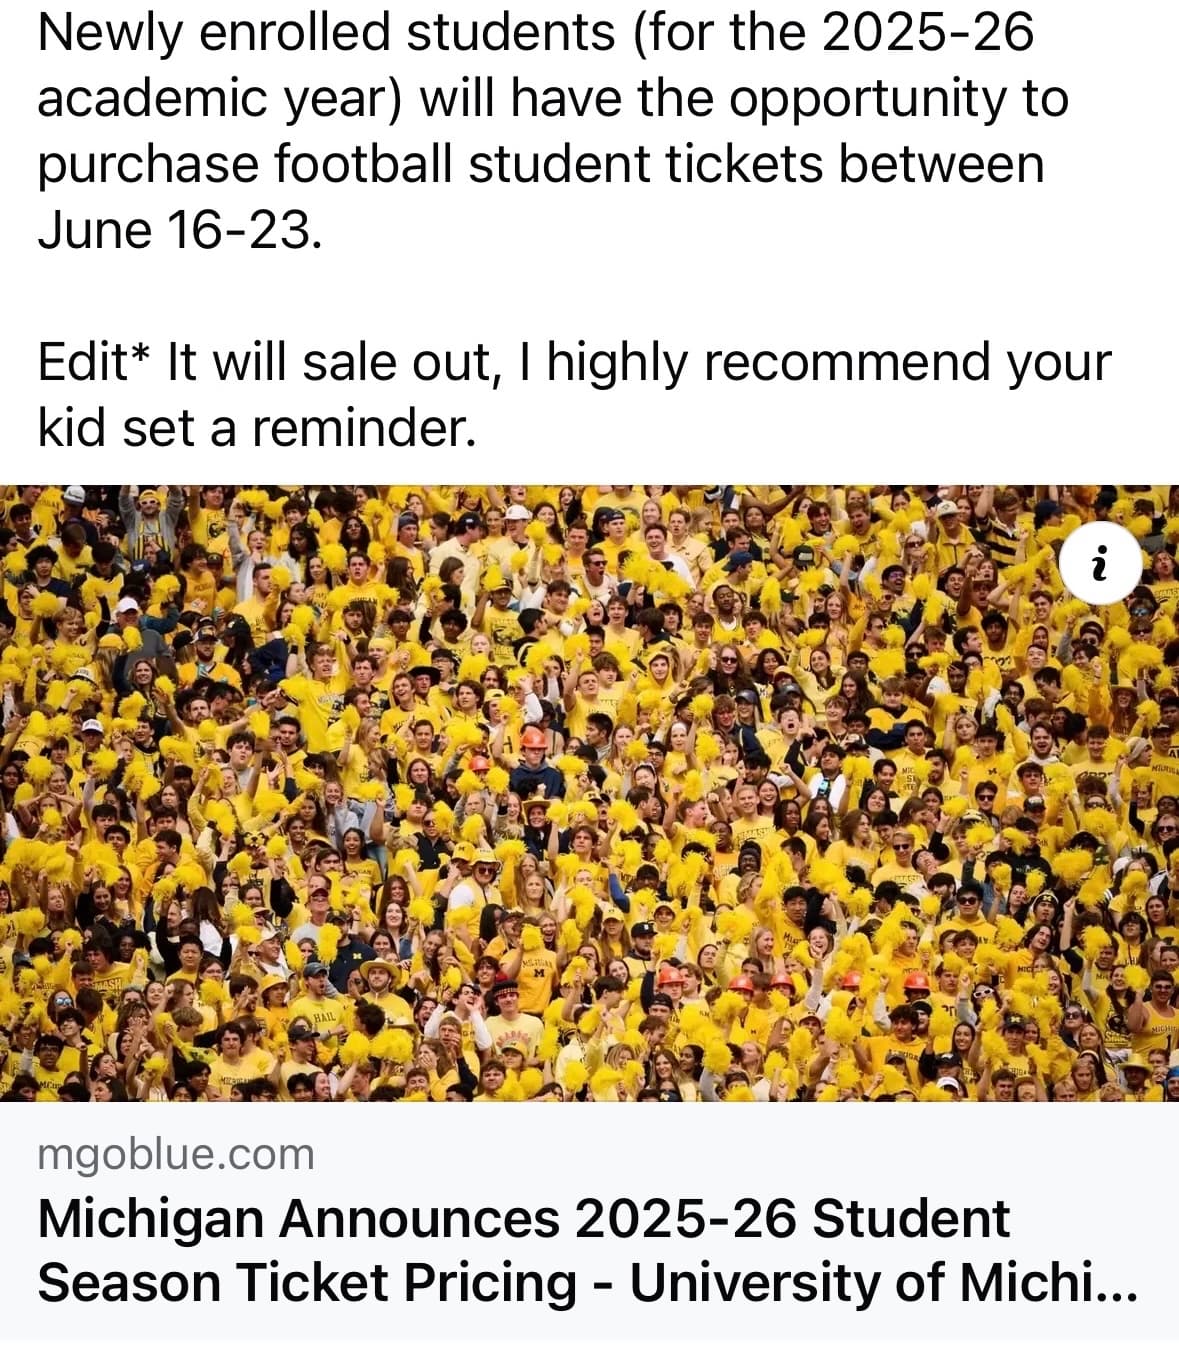Screen dimensions: 1179x1351
Task: Tap the info 'i' icon on photo
Action: (x=1101, y=564)
